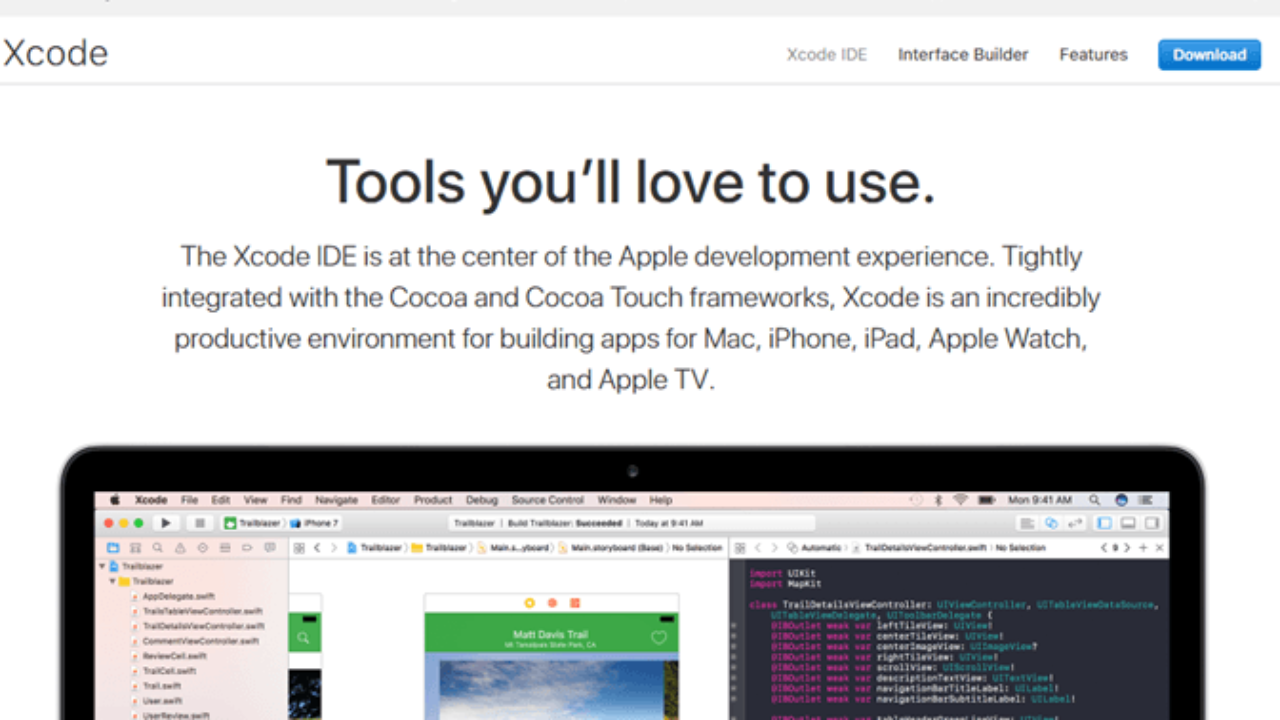The image size is (1280, 720).
Task: Go back in storyboard editor jump bar
Action: (317, 548)
